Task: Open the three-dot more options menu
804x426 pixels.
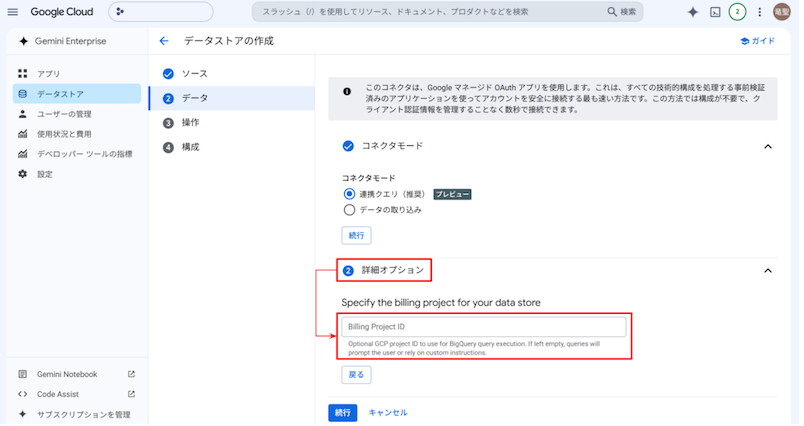Action: click(760, 12)
